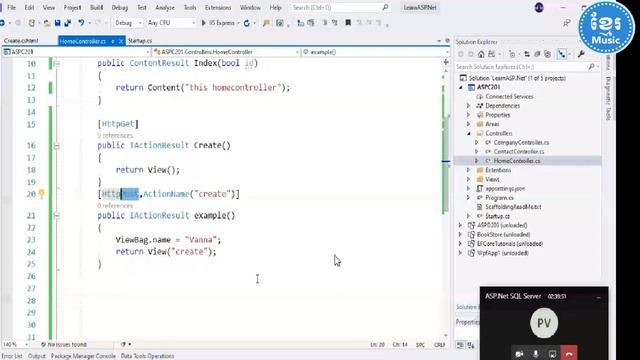Click the sync active document arrows icon
Image resolution: width=640 pixels, height=360 pixels.
527,54
